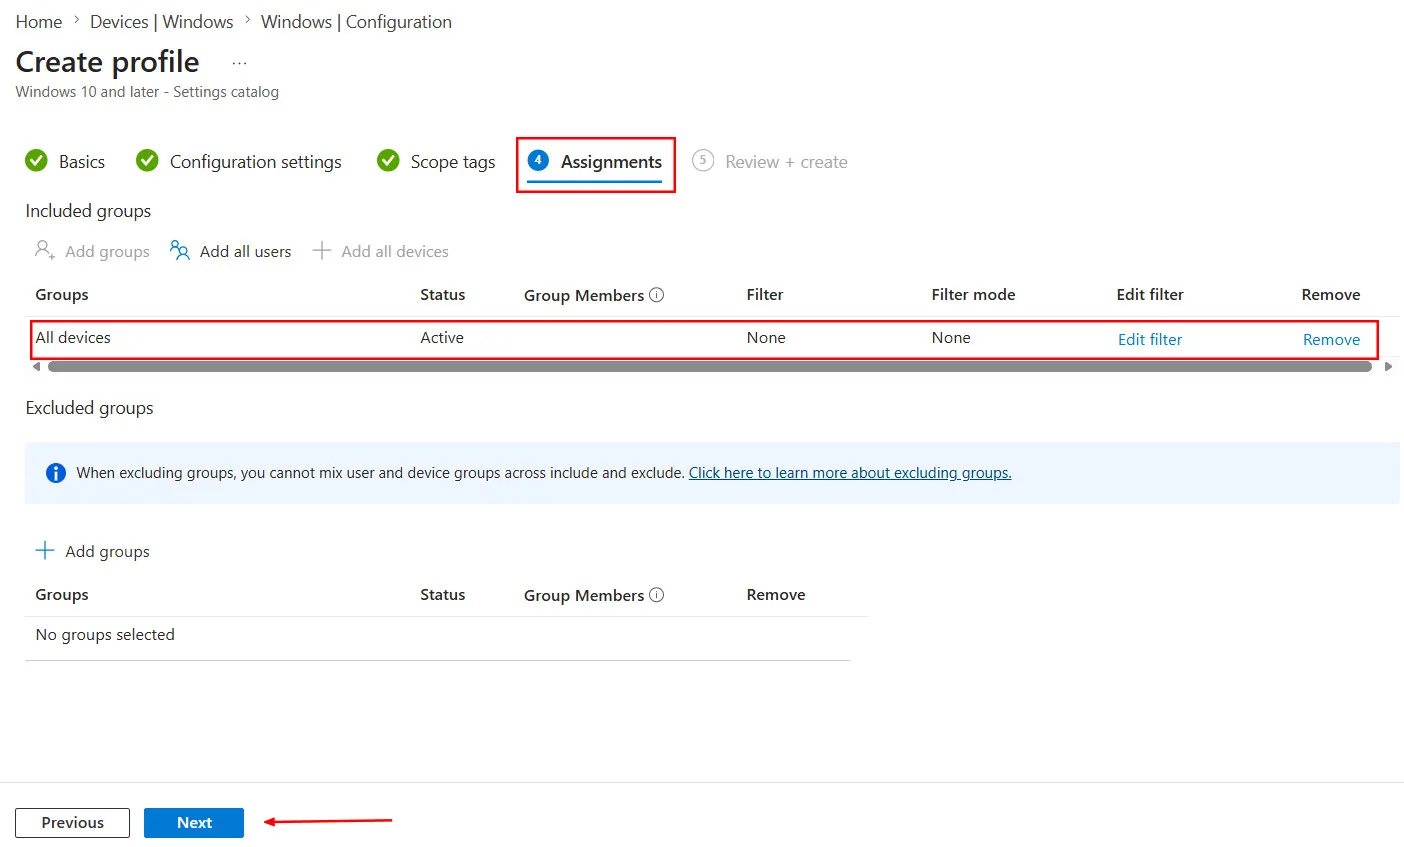1404x847 pixels.
Task: Click the Groups header in Included groups table
Action: coord(62,295)
